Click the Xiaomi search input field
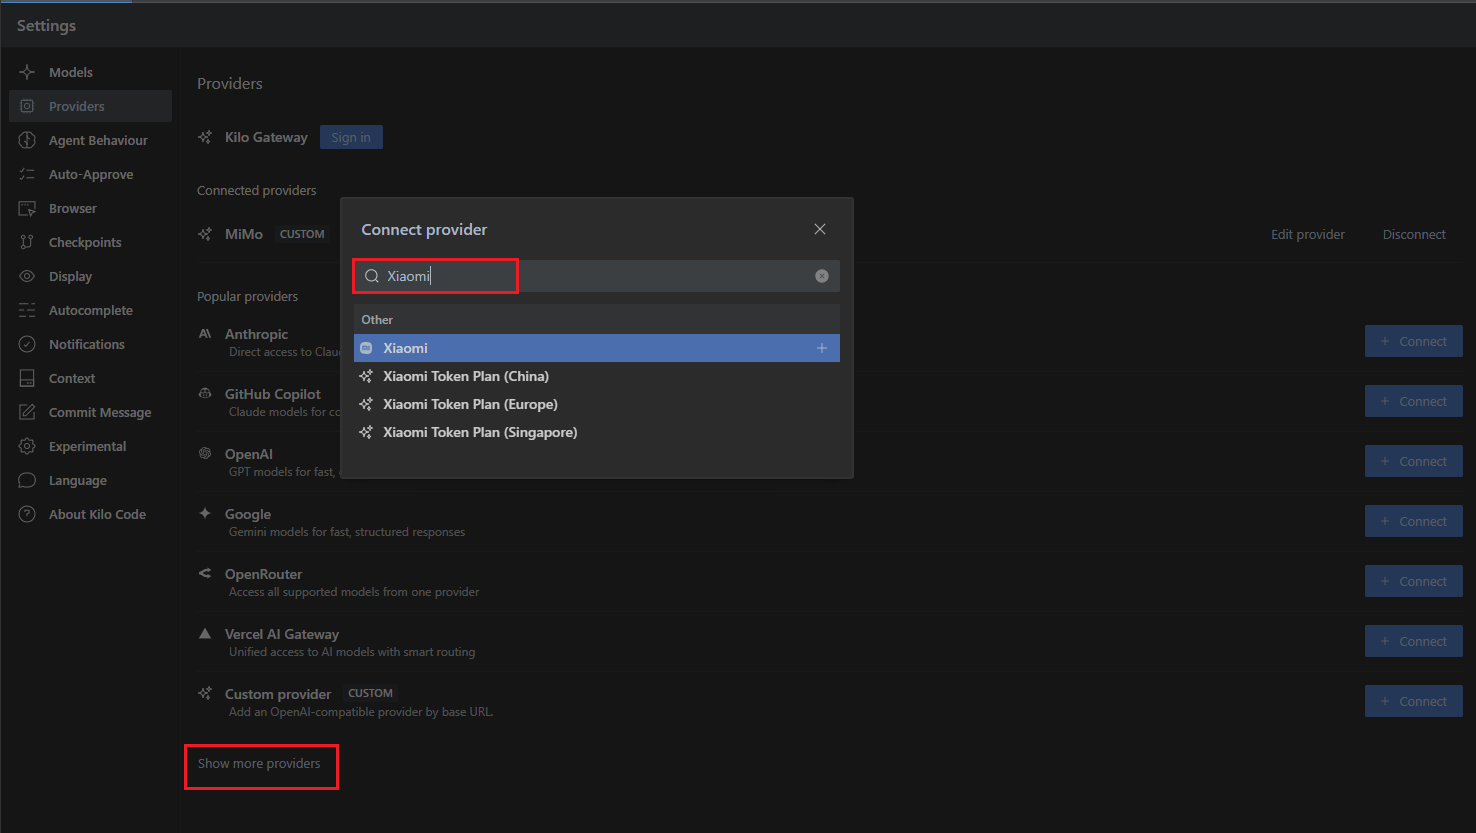The height and width of the screenshot is (833, 1476). pos(596,276)
